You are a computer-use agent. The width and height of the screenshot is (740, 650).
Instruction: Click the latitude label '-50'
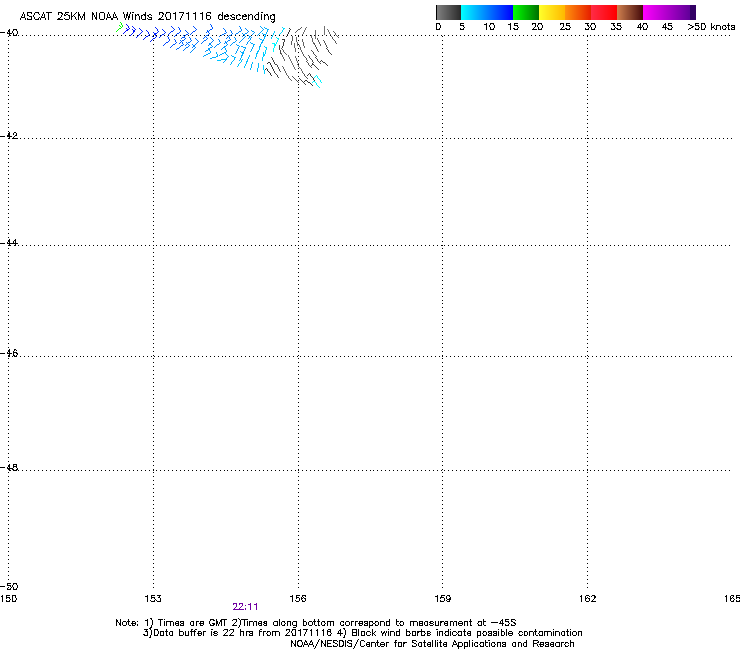9,586
